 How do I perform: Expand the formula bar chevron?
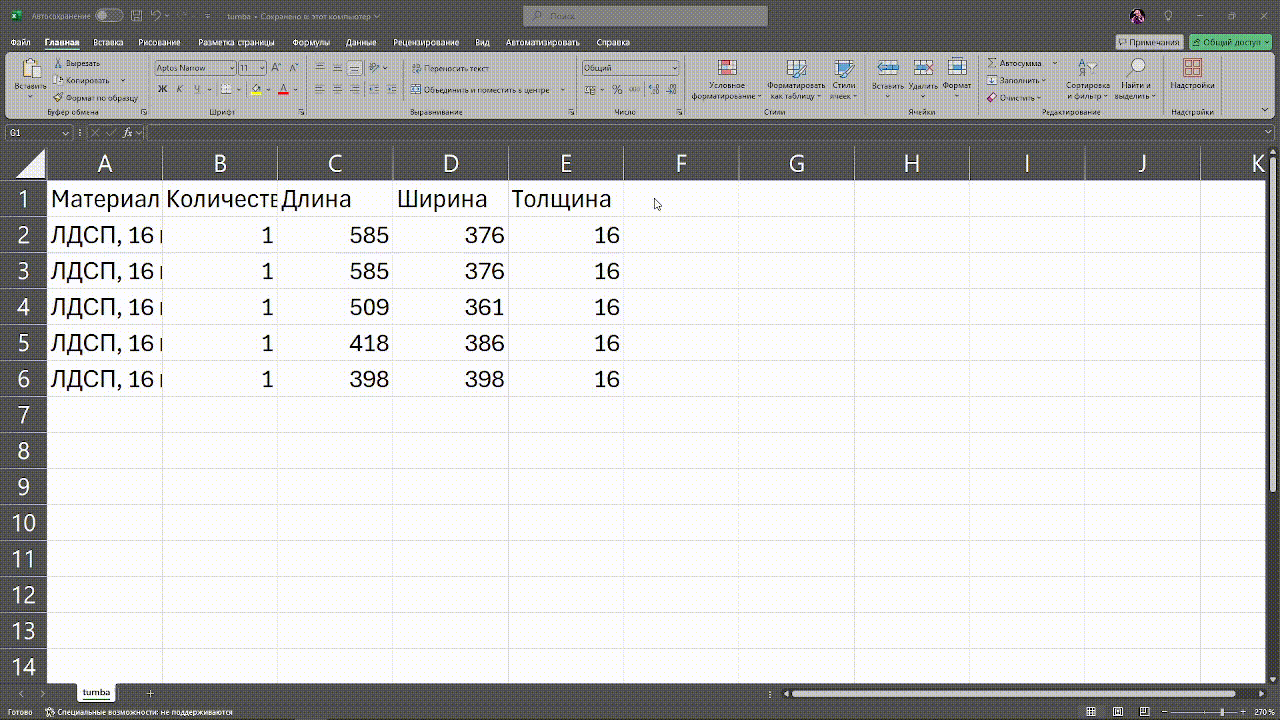[x=1268, y=133]
